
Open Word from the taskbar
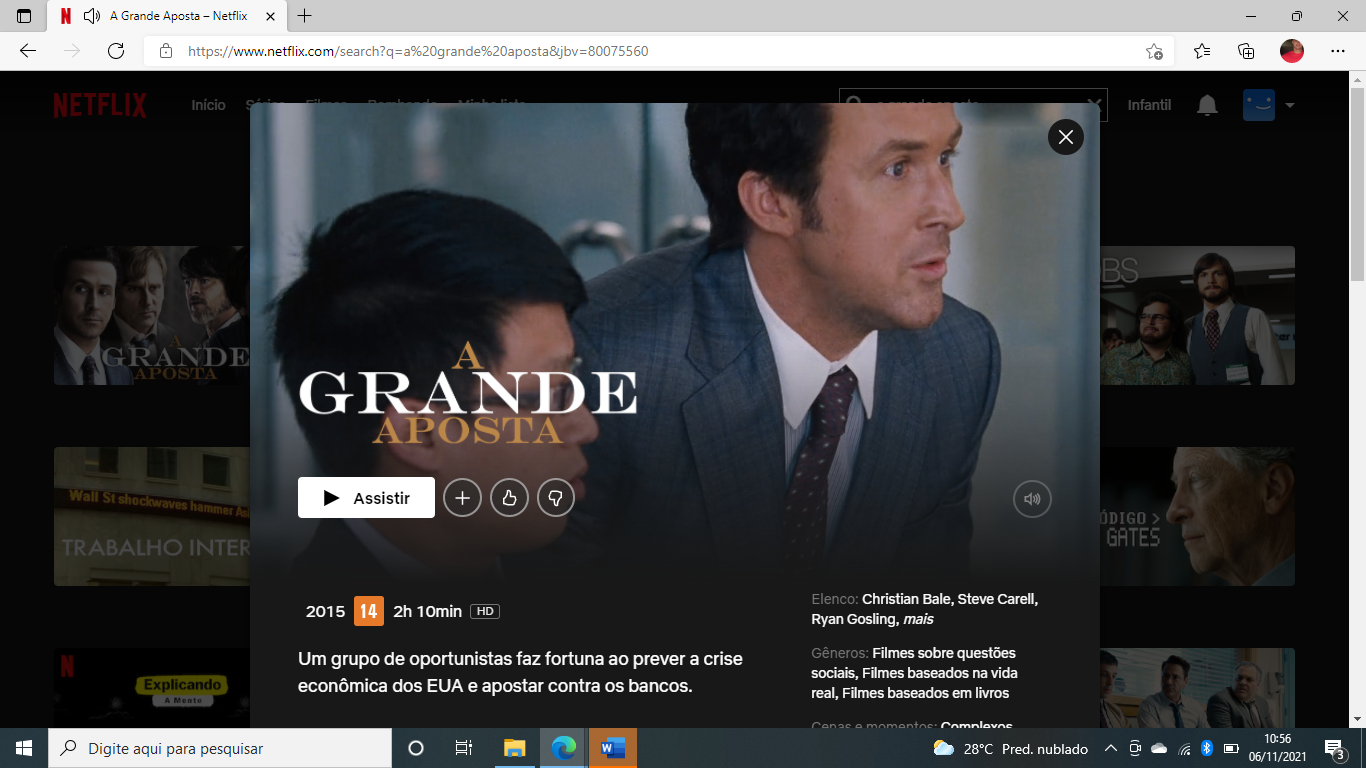click(612, 748)
